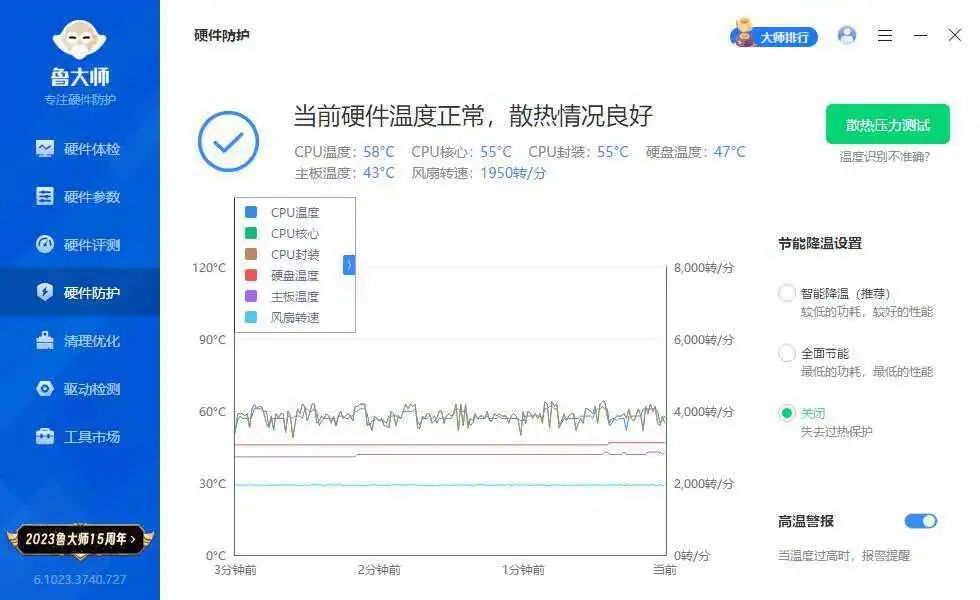Select 智能降温 (推荐) radio option

787,293
